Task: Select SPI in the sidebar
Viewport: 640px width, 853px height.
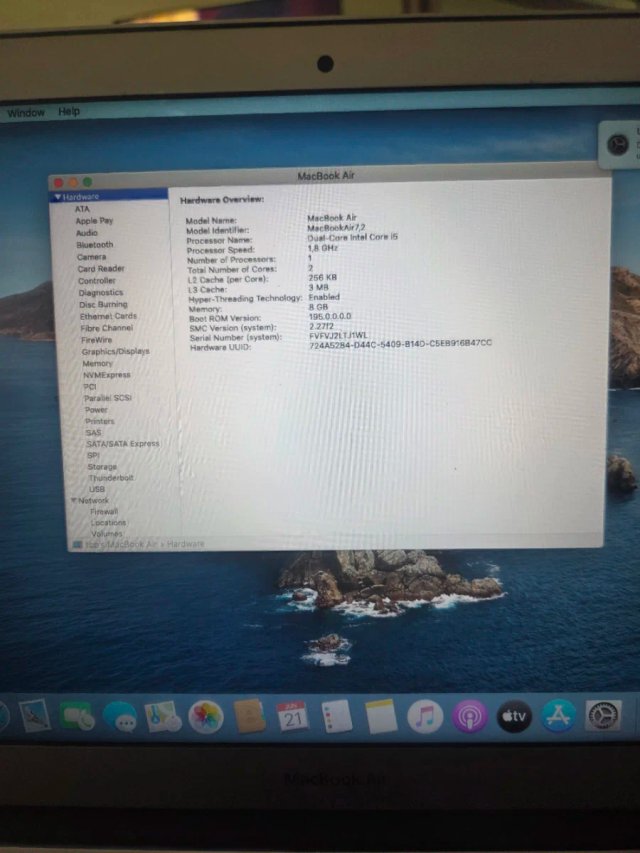Action: point(93,455)
